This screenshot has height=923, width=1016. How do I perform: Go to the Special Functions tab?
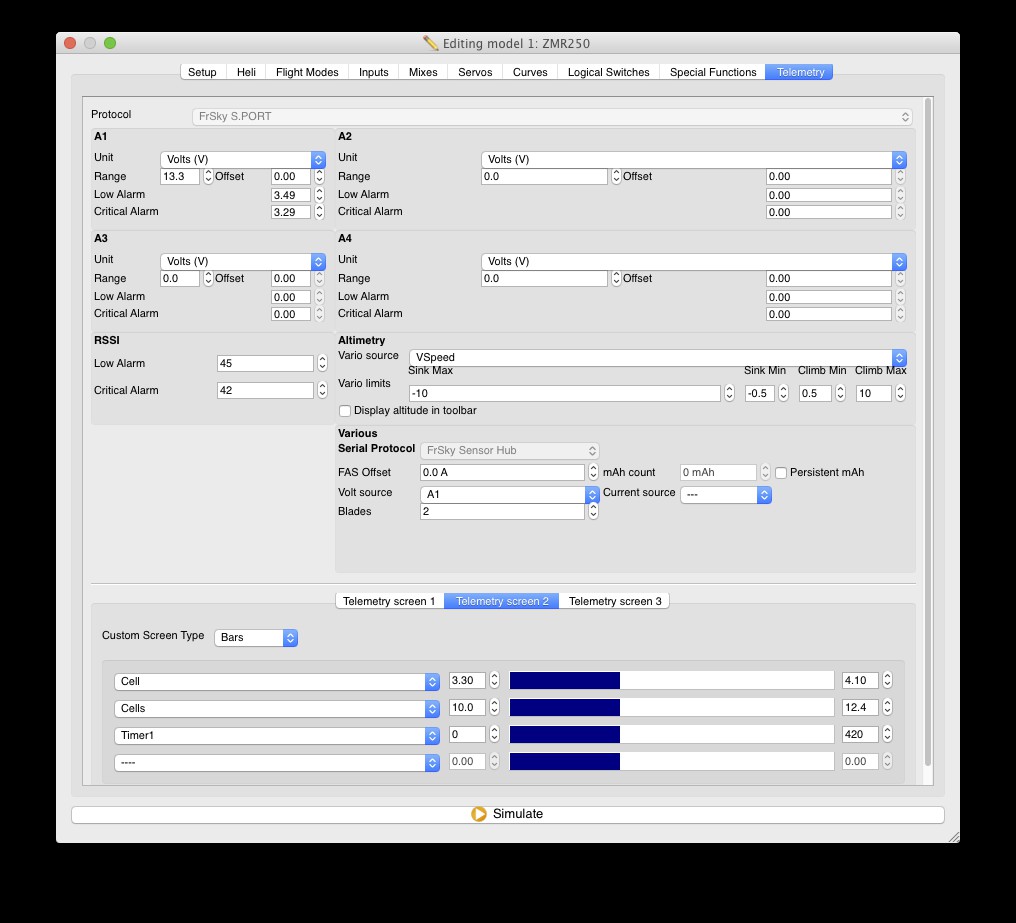tap(713, 72)
